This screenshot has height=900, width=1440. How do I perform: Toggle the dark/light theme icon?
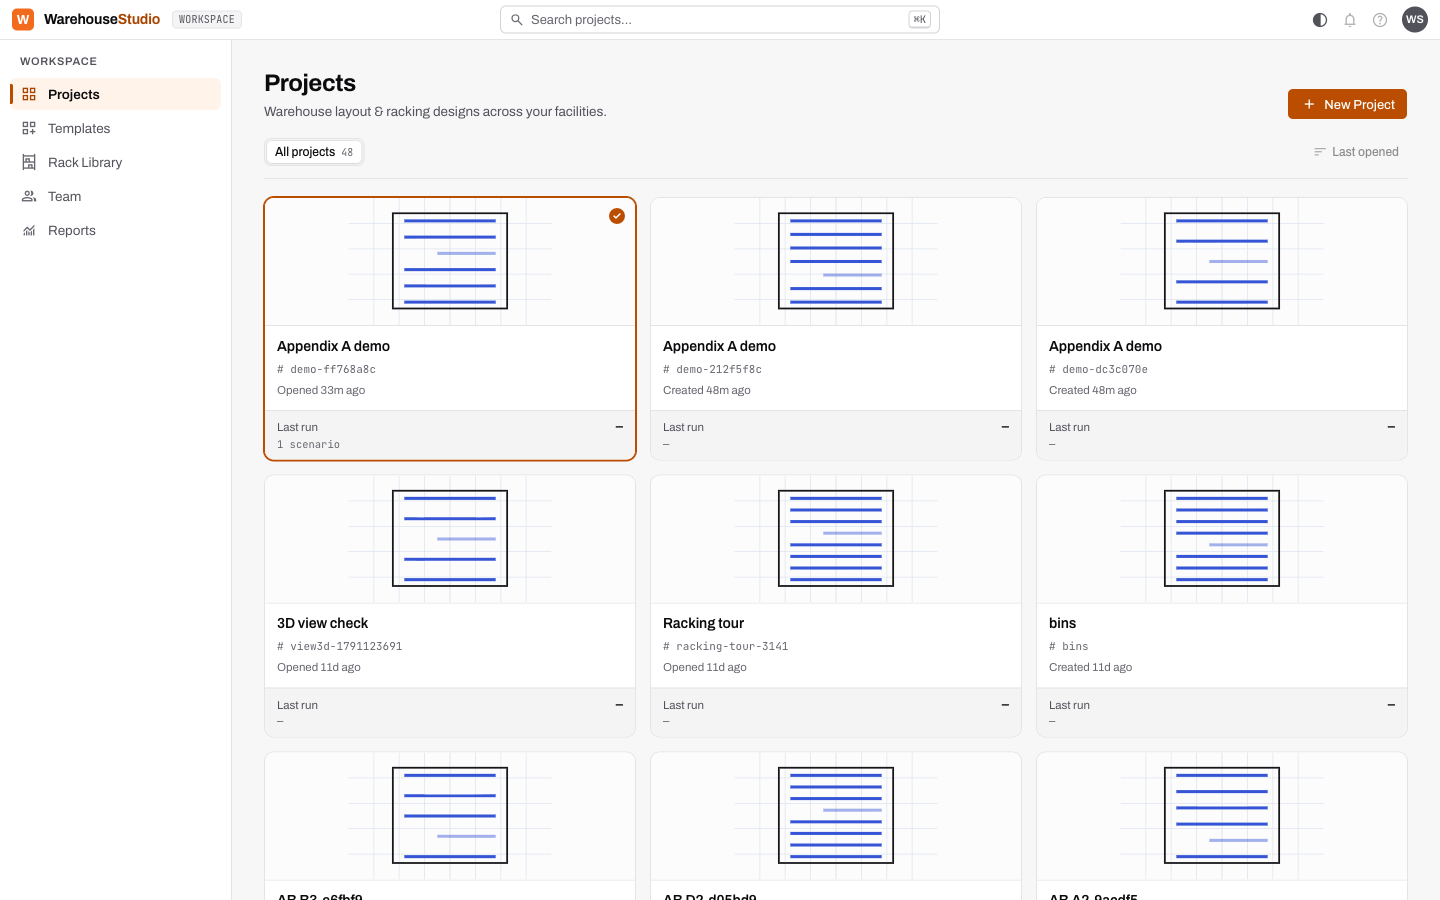(x=1320, y=20)
